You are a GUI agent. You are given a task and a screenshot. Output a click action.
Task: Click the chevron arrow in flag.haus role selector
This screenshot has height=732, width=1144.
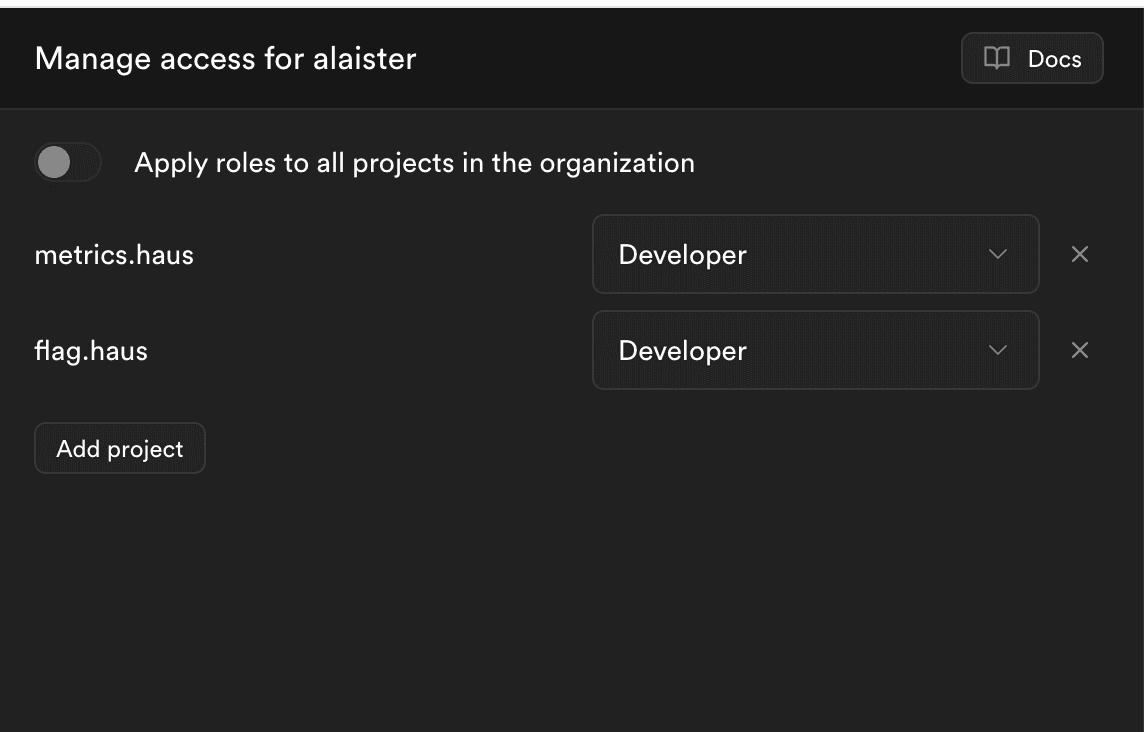(997, 350)
